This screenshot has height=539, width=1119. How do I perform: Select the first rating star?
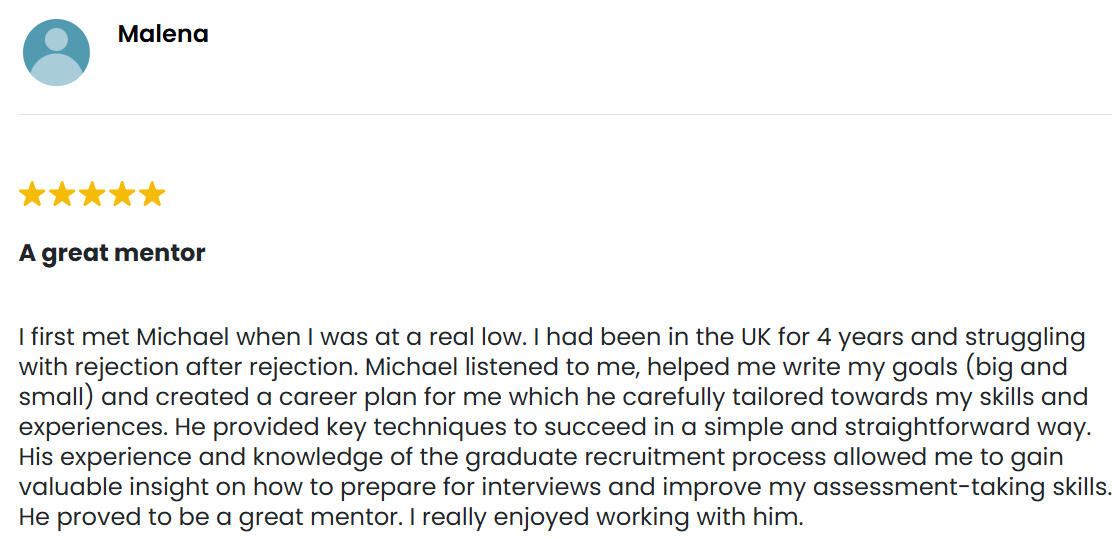click(x=32, y=194)
